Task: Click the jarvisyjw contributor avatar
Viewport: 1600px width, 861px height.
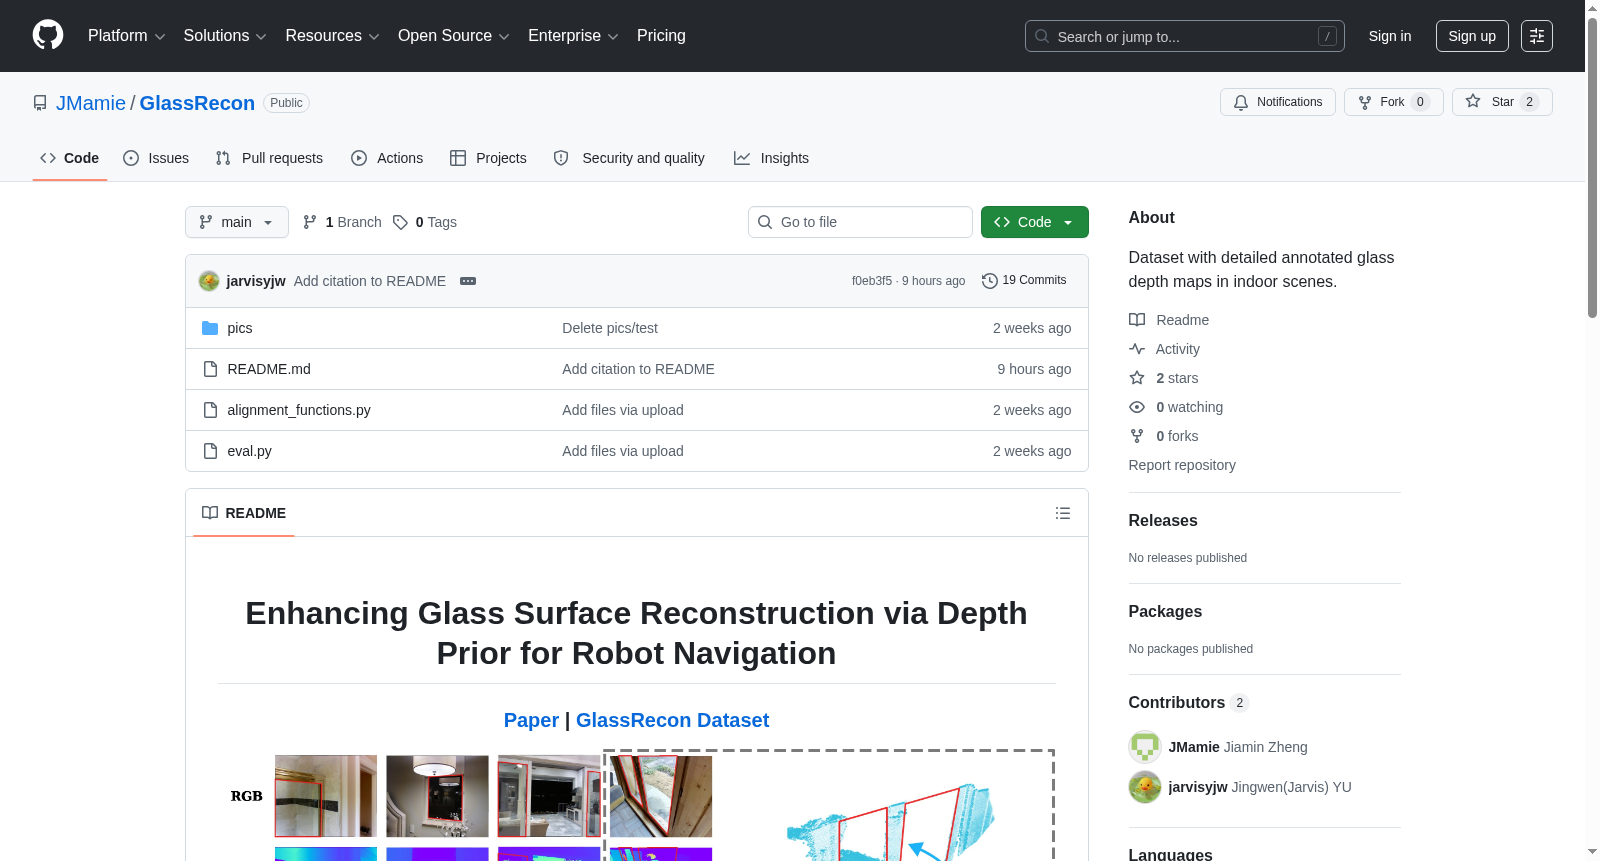Action: 1145,787
